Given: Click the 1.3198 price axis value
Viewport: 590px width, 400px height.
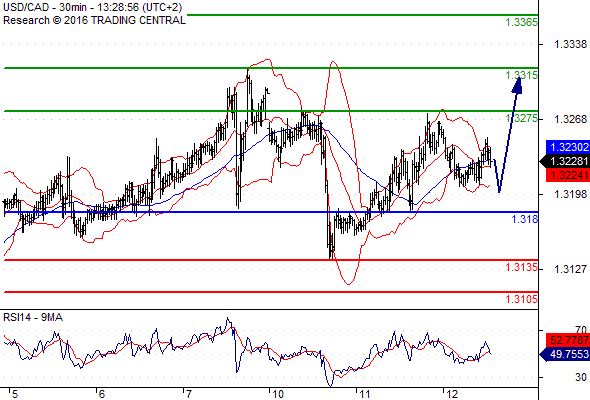Looking at the screenshot, I should tap(570, 194).
